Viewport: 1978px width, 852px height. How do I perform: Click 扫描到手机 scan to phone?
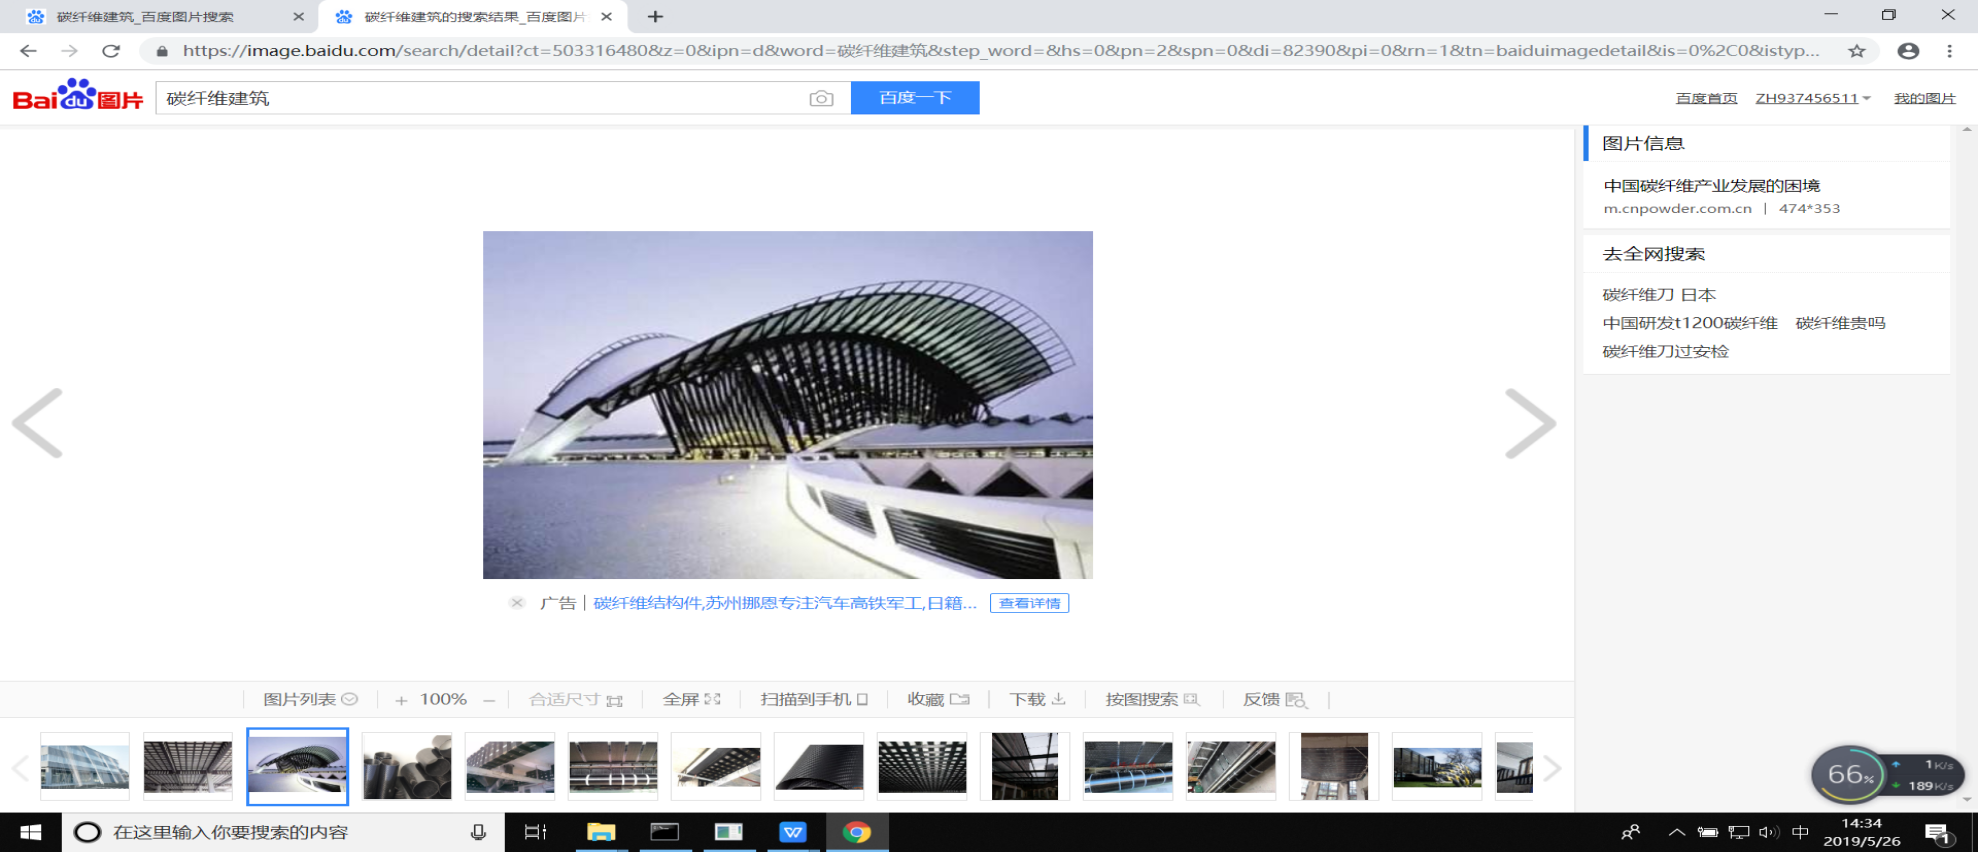point(813,700)
